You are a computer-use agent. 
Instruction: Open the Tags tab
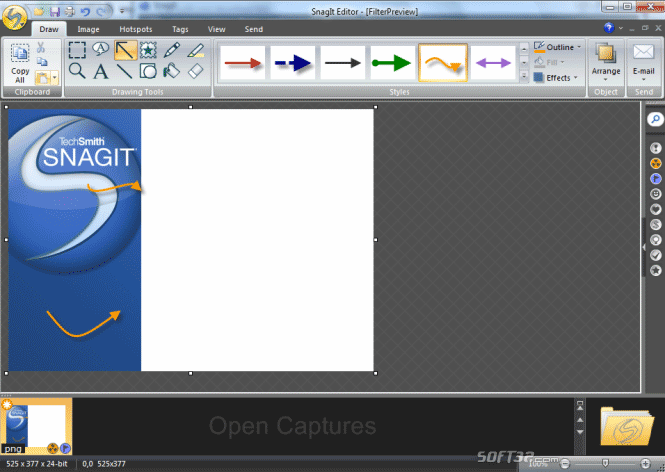tap(180, 29)
